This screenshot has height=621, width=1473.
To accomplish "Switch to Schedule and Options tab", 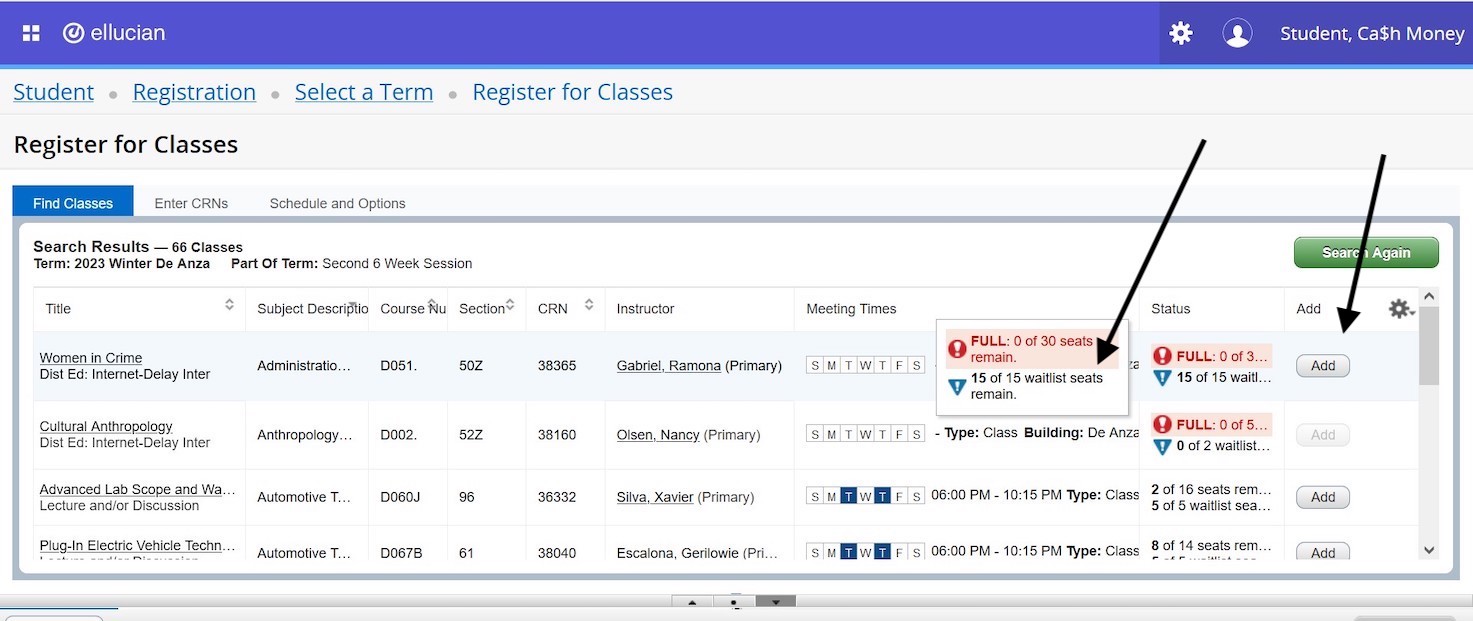I will (337, 203).
